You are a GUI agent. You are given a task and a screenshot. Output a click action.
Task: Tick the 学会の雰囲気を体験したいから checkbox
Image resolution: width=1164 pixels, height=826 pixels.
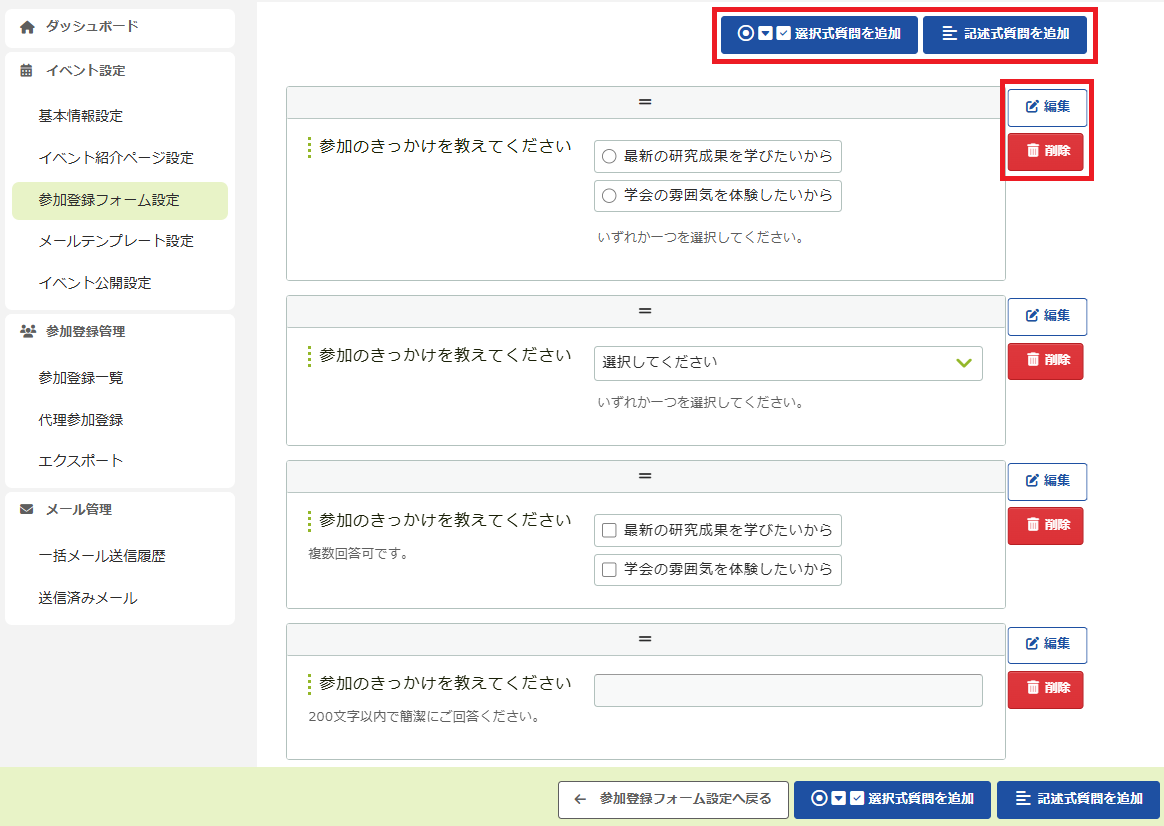pyautogui.click(x=609, y=570)
